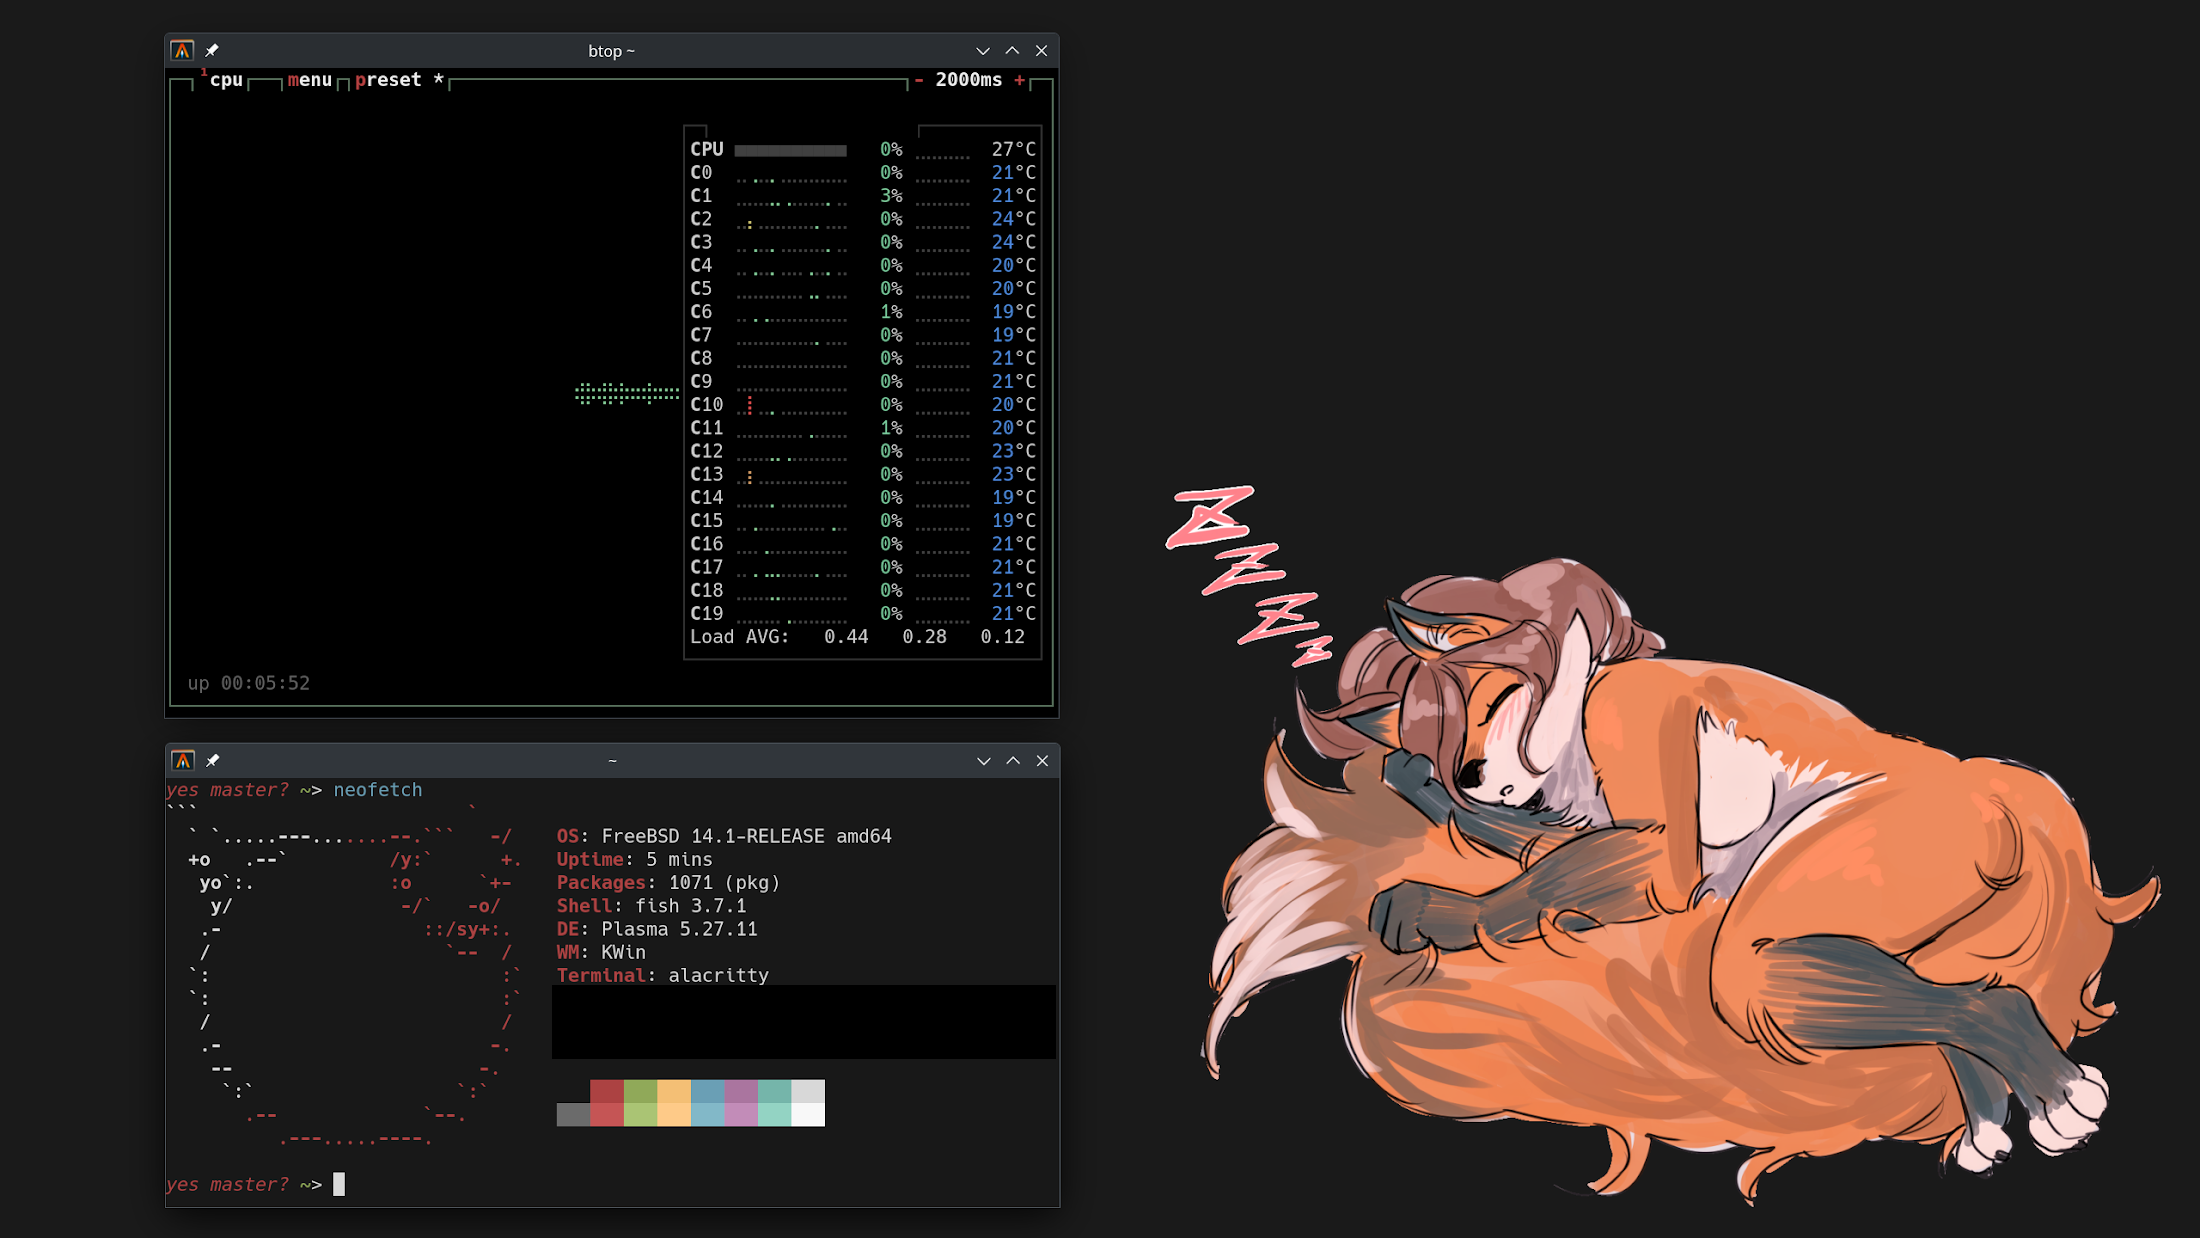2200x1238 pixels.
Task: Click the green color swatch in neofetch palette
Action: pos(640,1103)
